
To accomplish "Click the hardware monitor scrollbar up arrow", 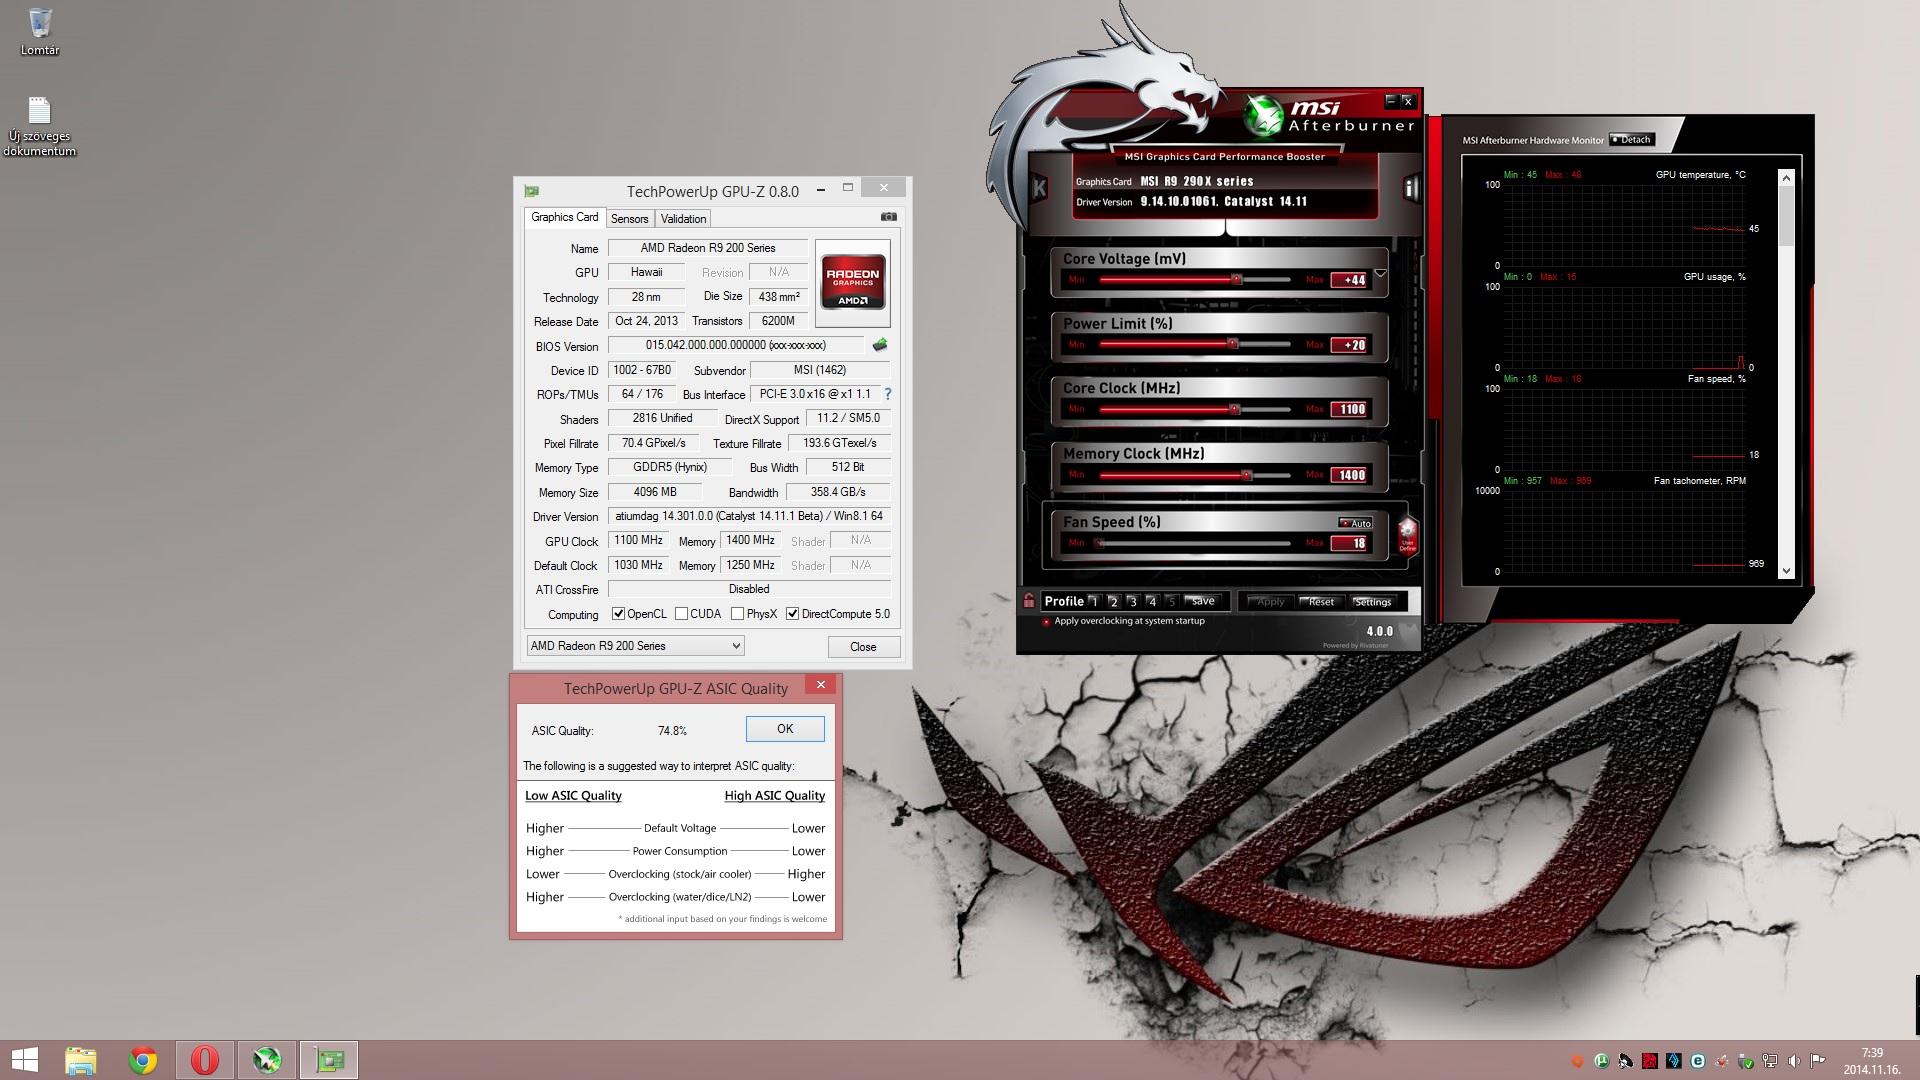I will pyautogui.click(x=1787, y=177).
